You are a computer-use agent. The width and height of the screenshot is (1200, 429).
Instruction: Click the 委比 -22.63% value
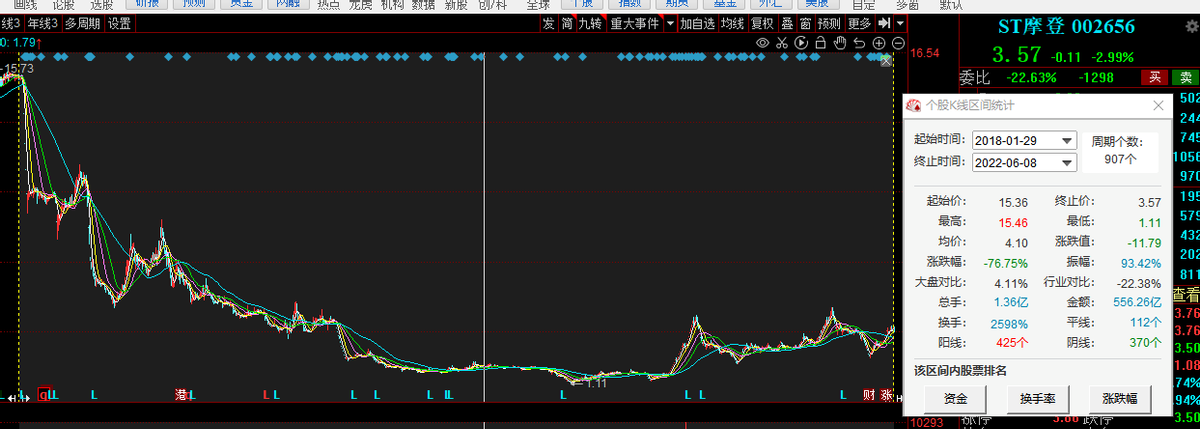tap(1030, 78)
